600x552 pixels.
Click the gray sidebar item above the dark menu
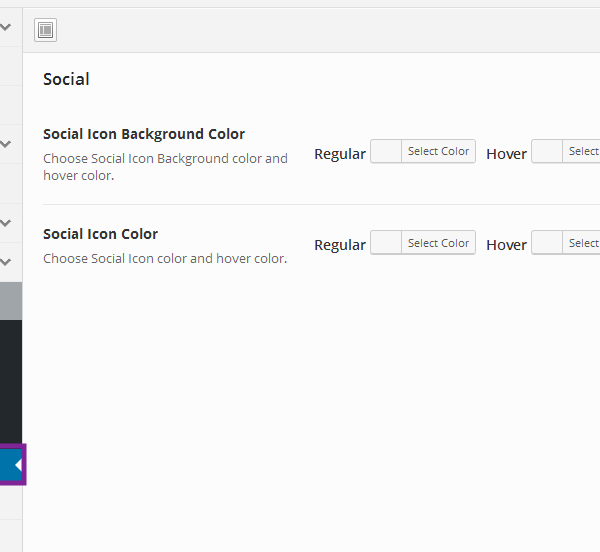(11, 300)
